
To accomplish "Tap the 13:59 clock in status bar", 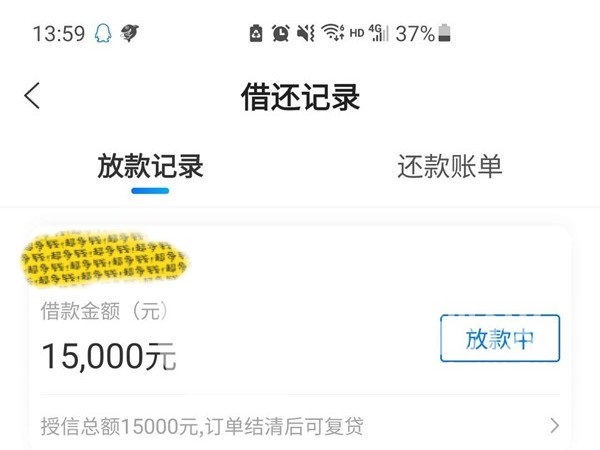I will [59, 34].
